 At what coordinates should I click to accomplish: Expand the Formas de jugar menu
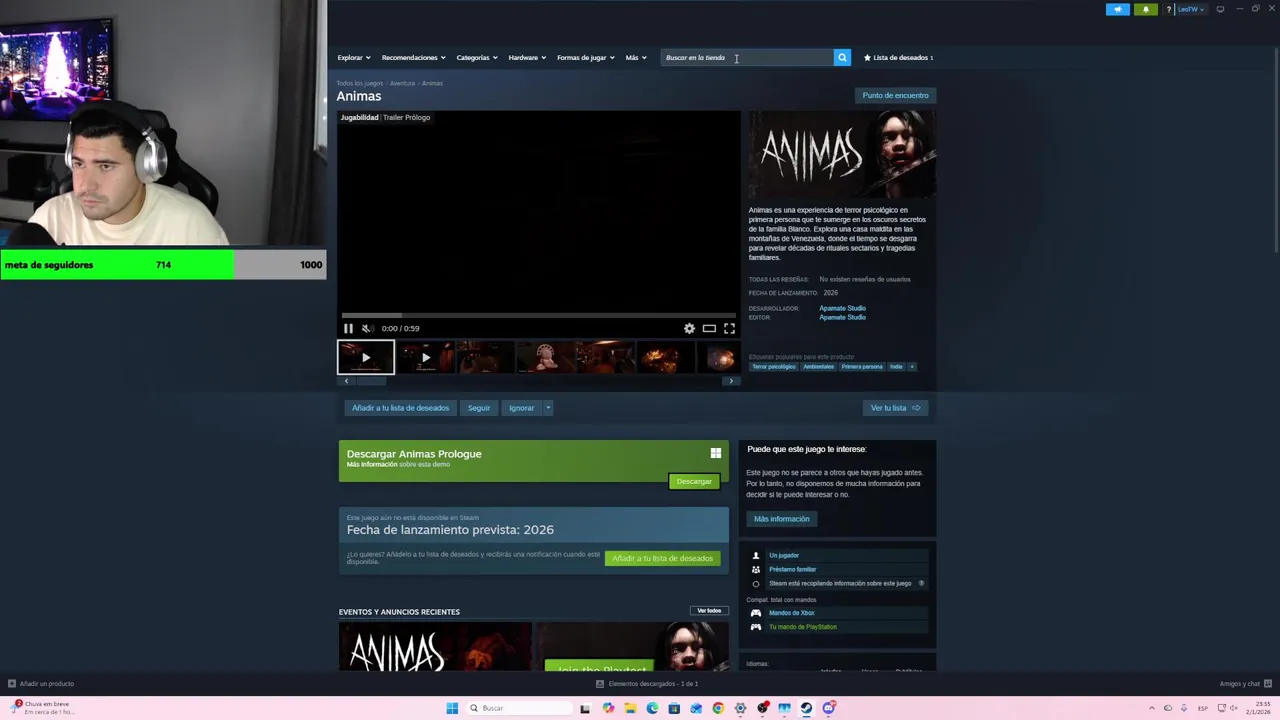pyautogui.click(x=585, y=57)
